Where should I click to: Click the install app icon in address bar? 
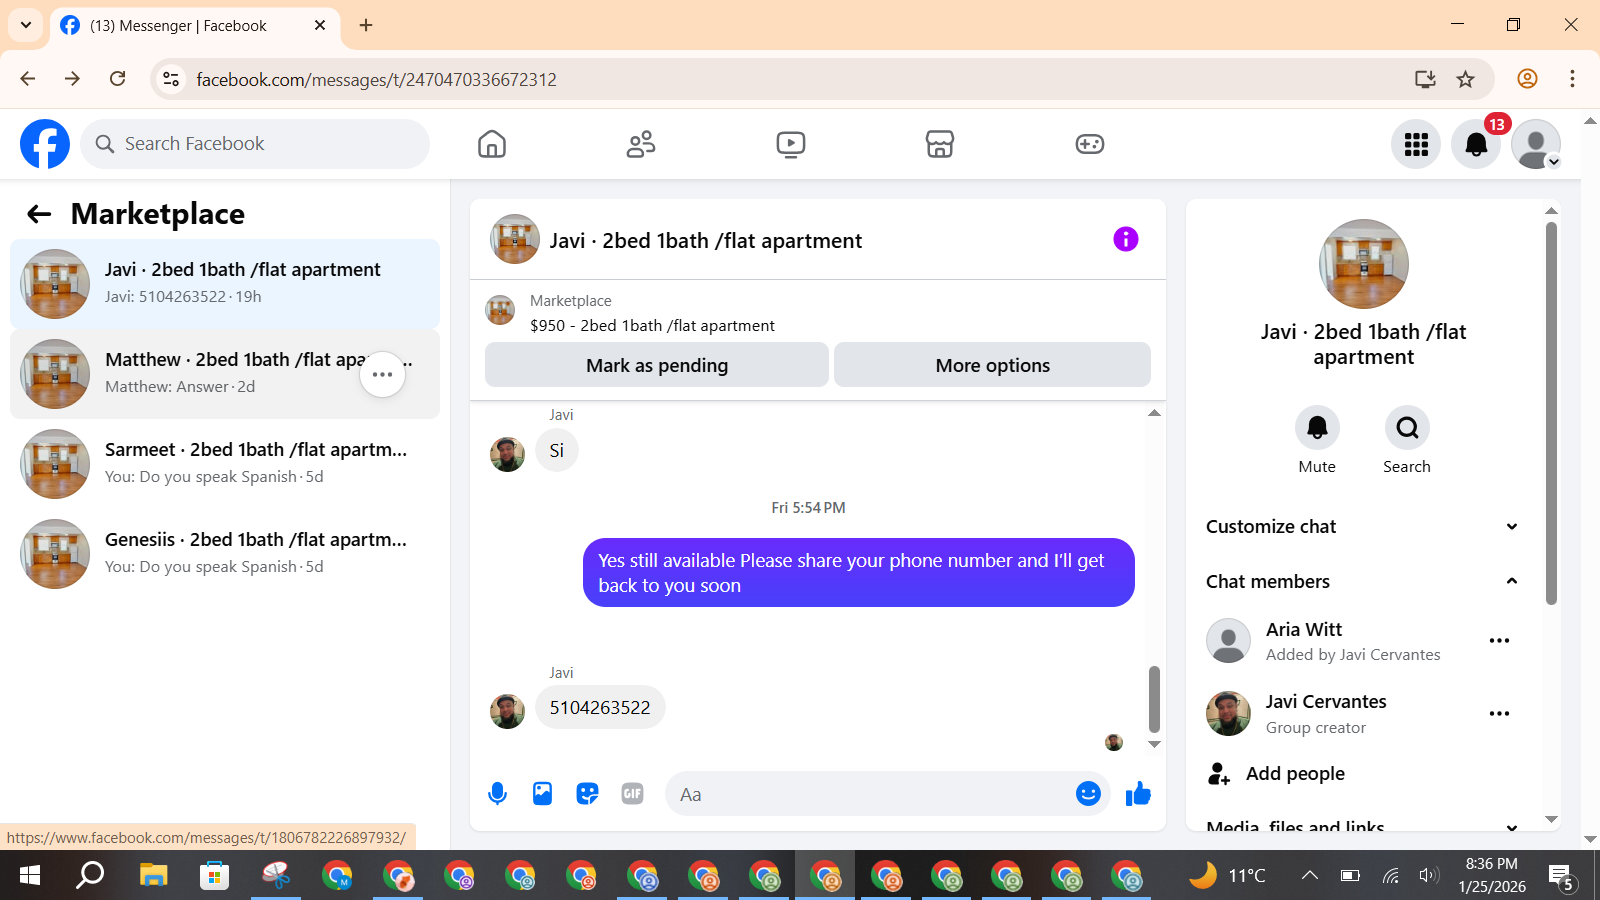pos(1425,79)
